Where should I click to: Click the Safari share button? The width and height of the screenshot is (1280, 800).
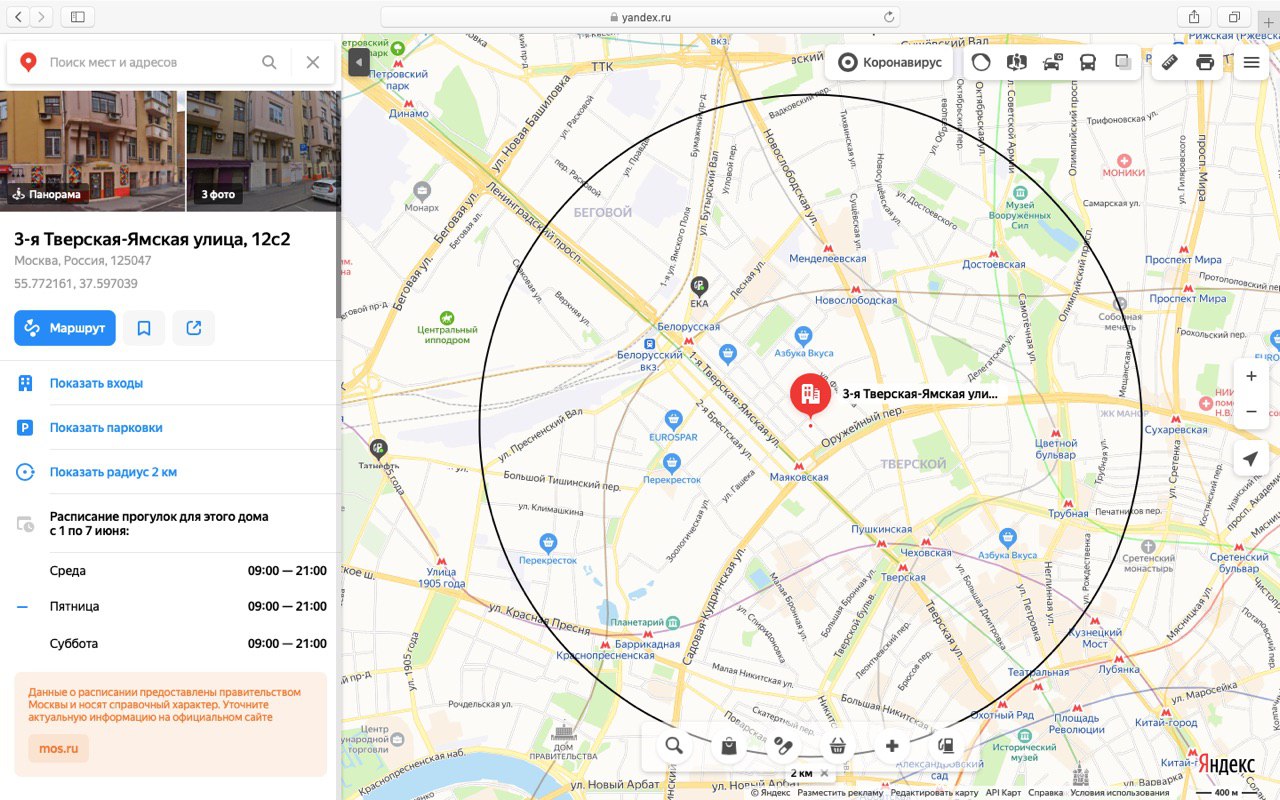pos(1194,17)
